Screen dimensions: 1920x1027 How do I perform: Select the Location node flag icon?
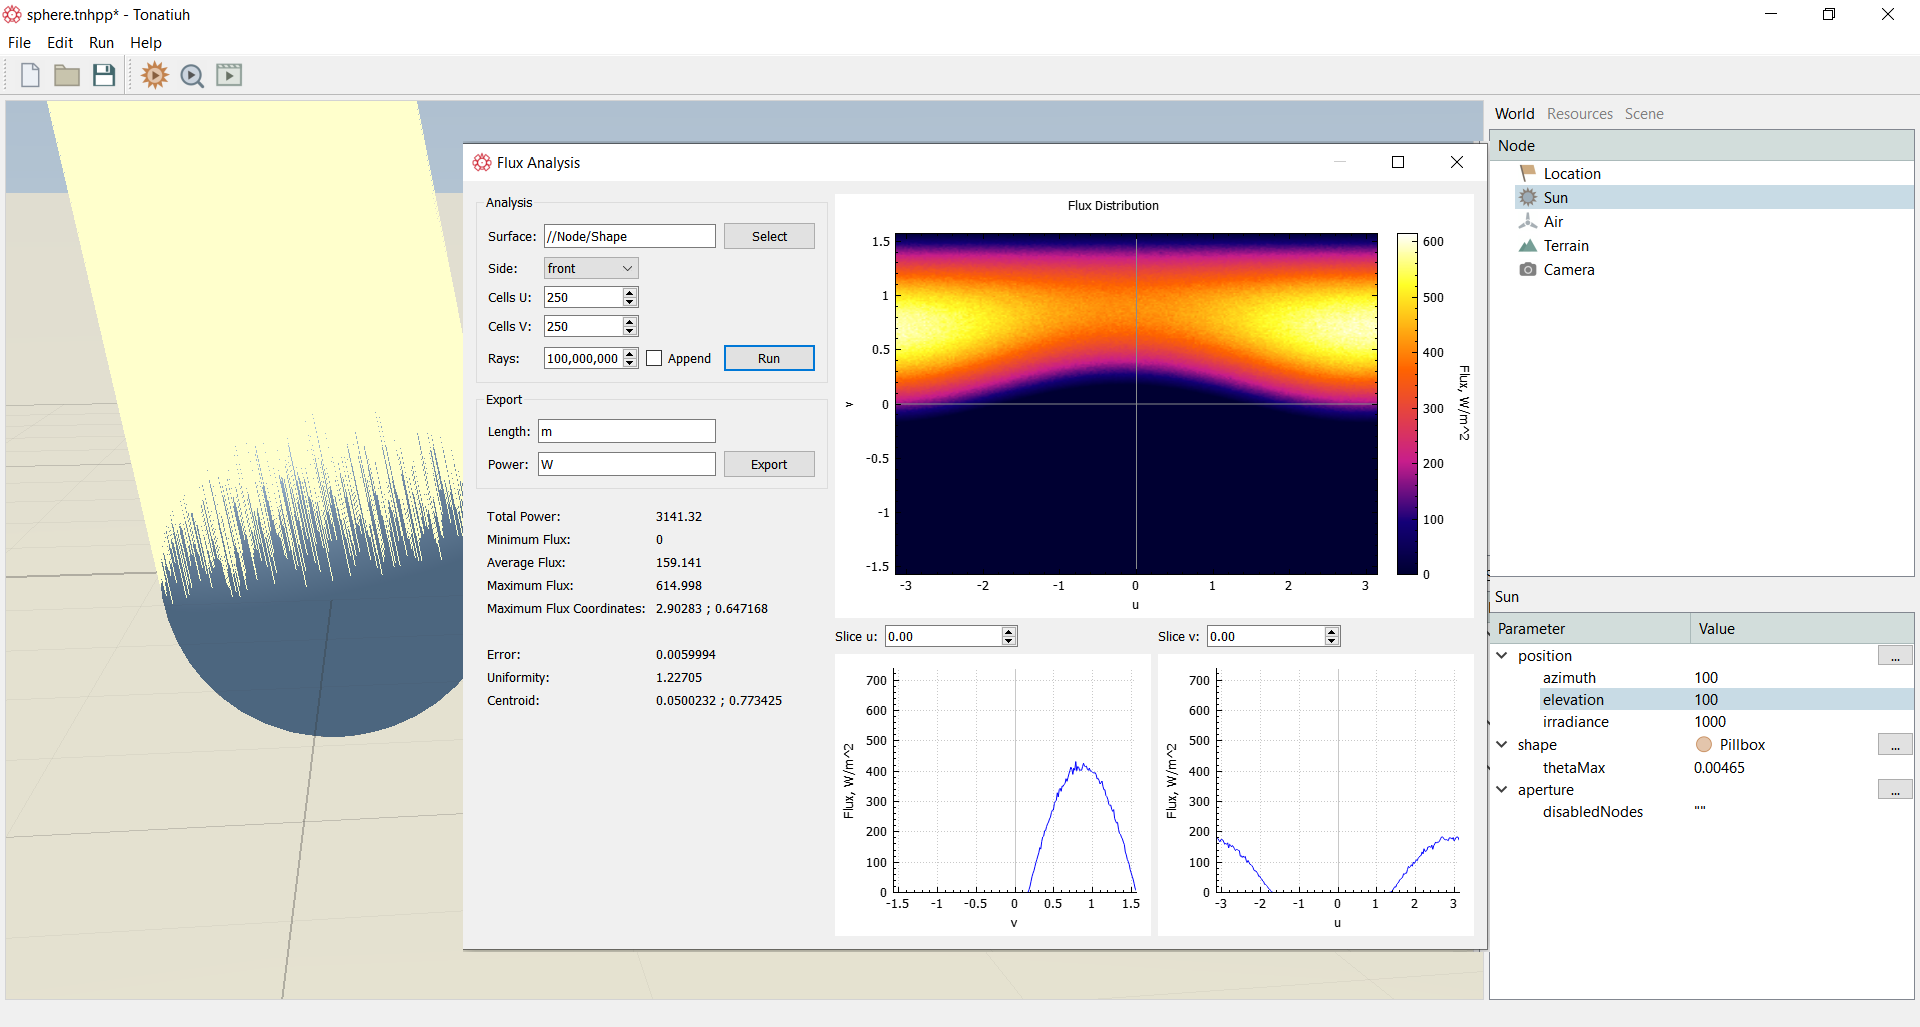tap(1528, 173)
